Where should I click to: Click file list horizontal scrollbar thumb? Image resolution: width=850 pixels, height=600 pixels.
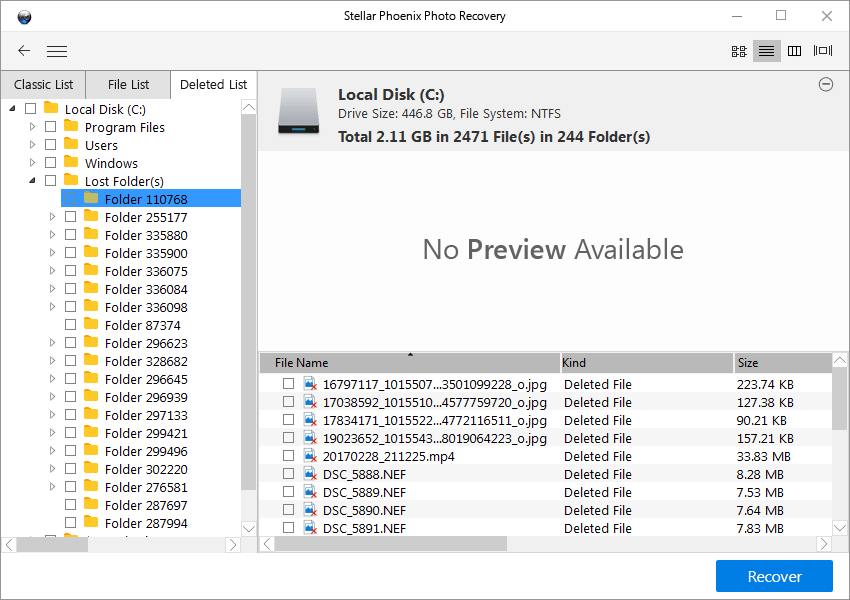click(391, 544)
